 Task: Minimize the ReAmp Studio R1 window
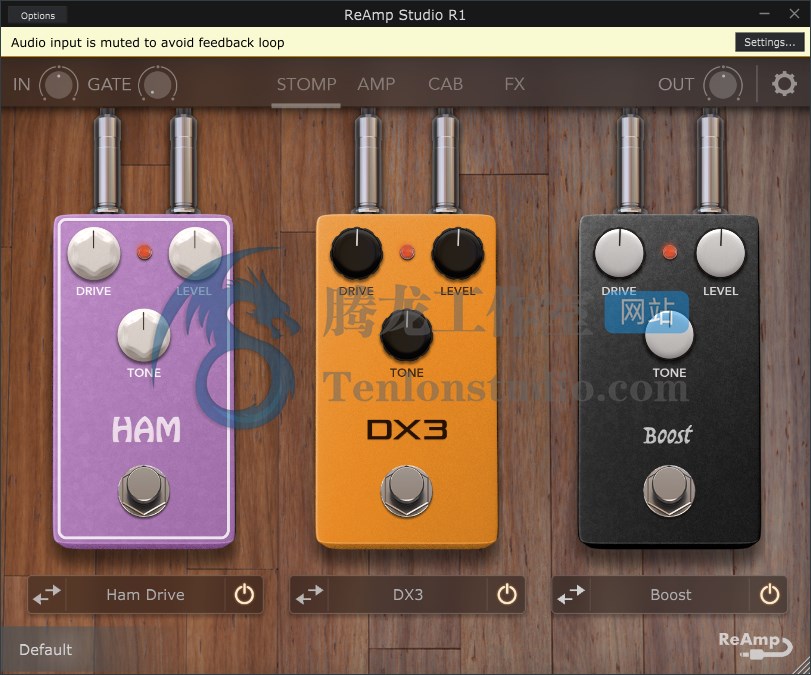tap(764, 14)
